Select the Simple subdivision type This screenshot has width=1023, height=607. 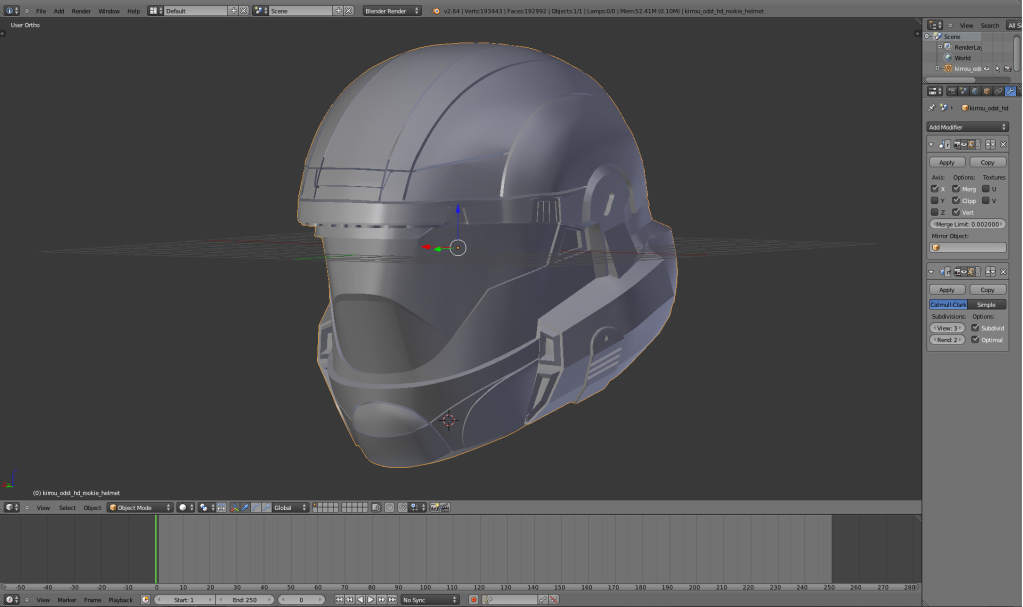986,304
